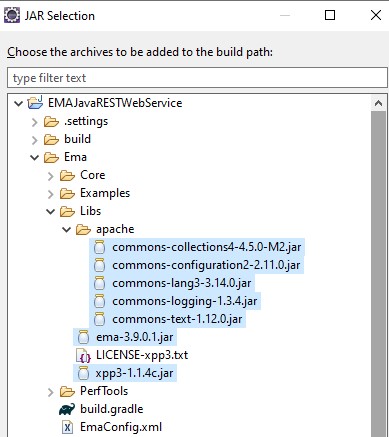Click the EmaConfig.xml file icon

67,427
